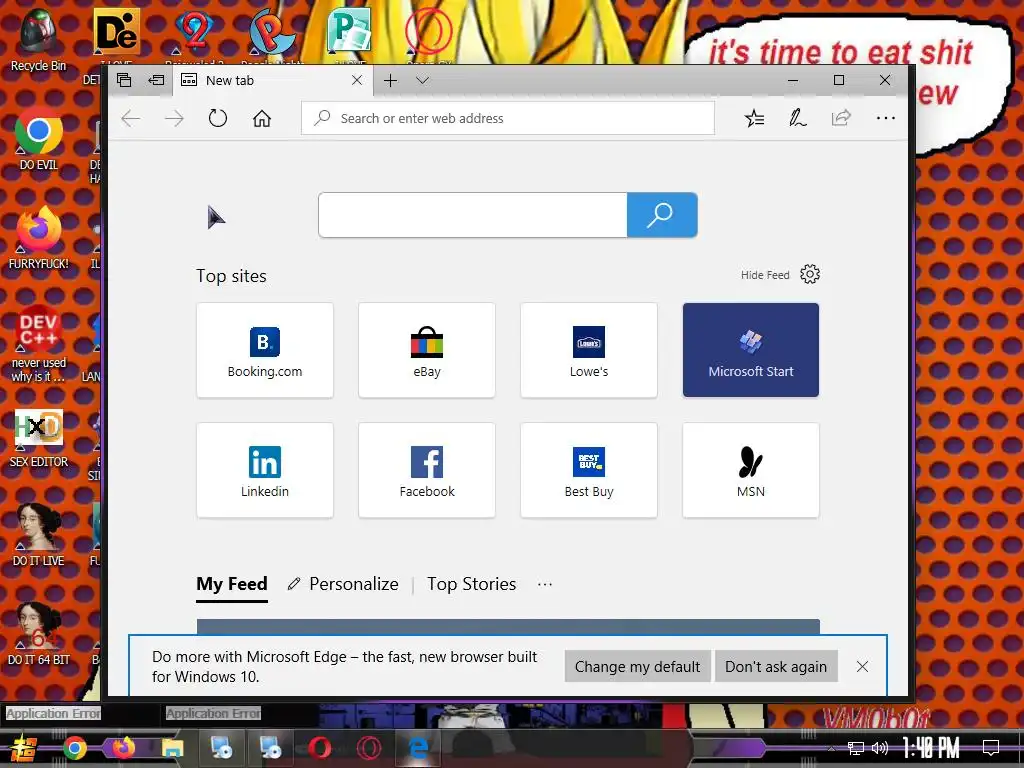The height and width of the screenshot is (768, 1024).
Task: Click the blue magnifier search button
Action: point(662,215)
